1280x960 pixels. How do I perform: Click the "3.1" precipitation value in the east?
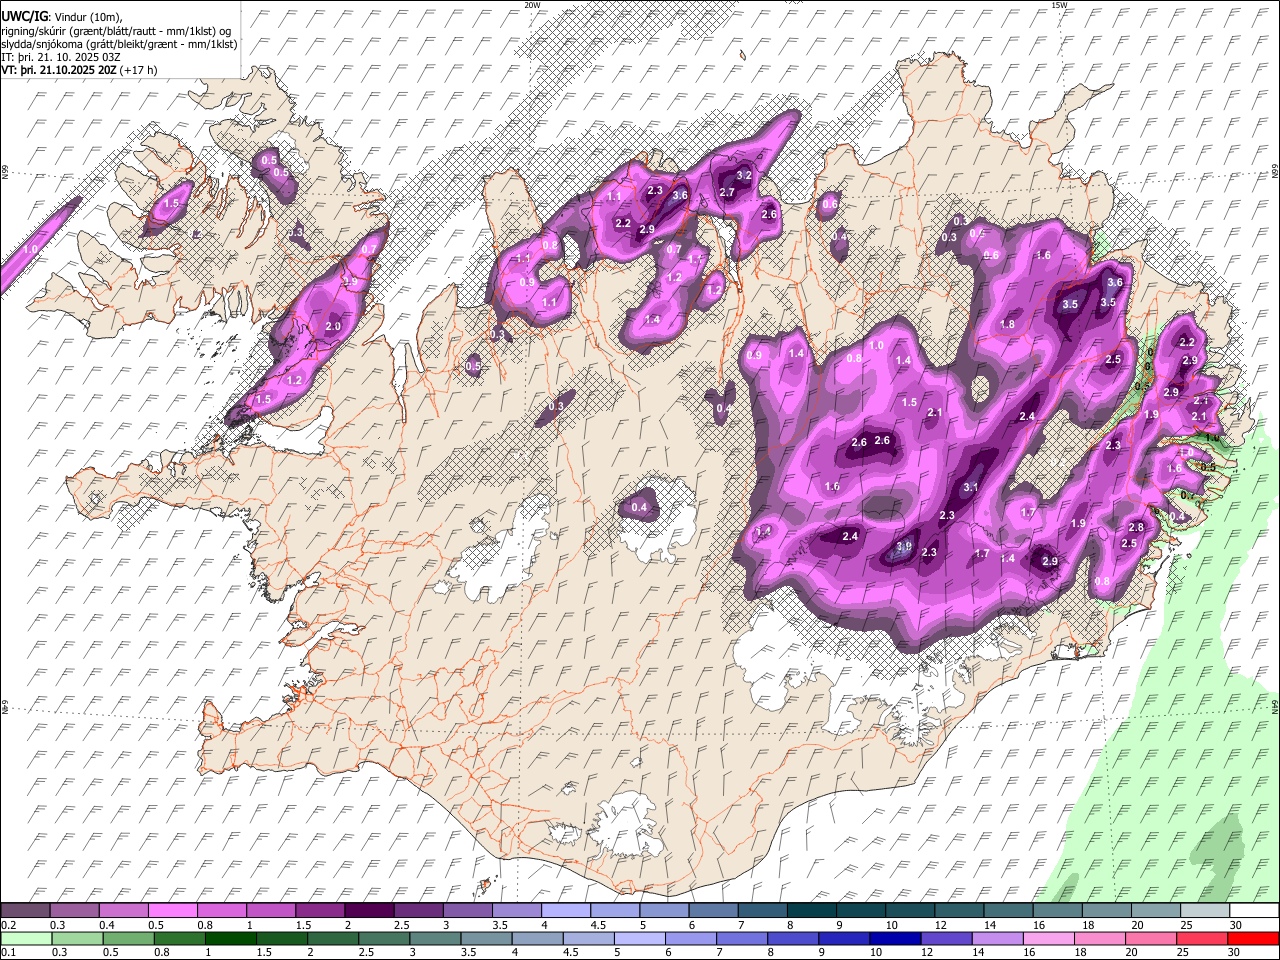[x=970, y=488]
